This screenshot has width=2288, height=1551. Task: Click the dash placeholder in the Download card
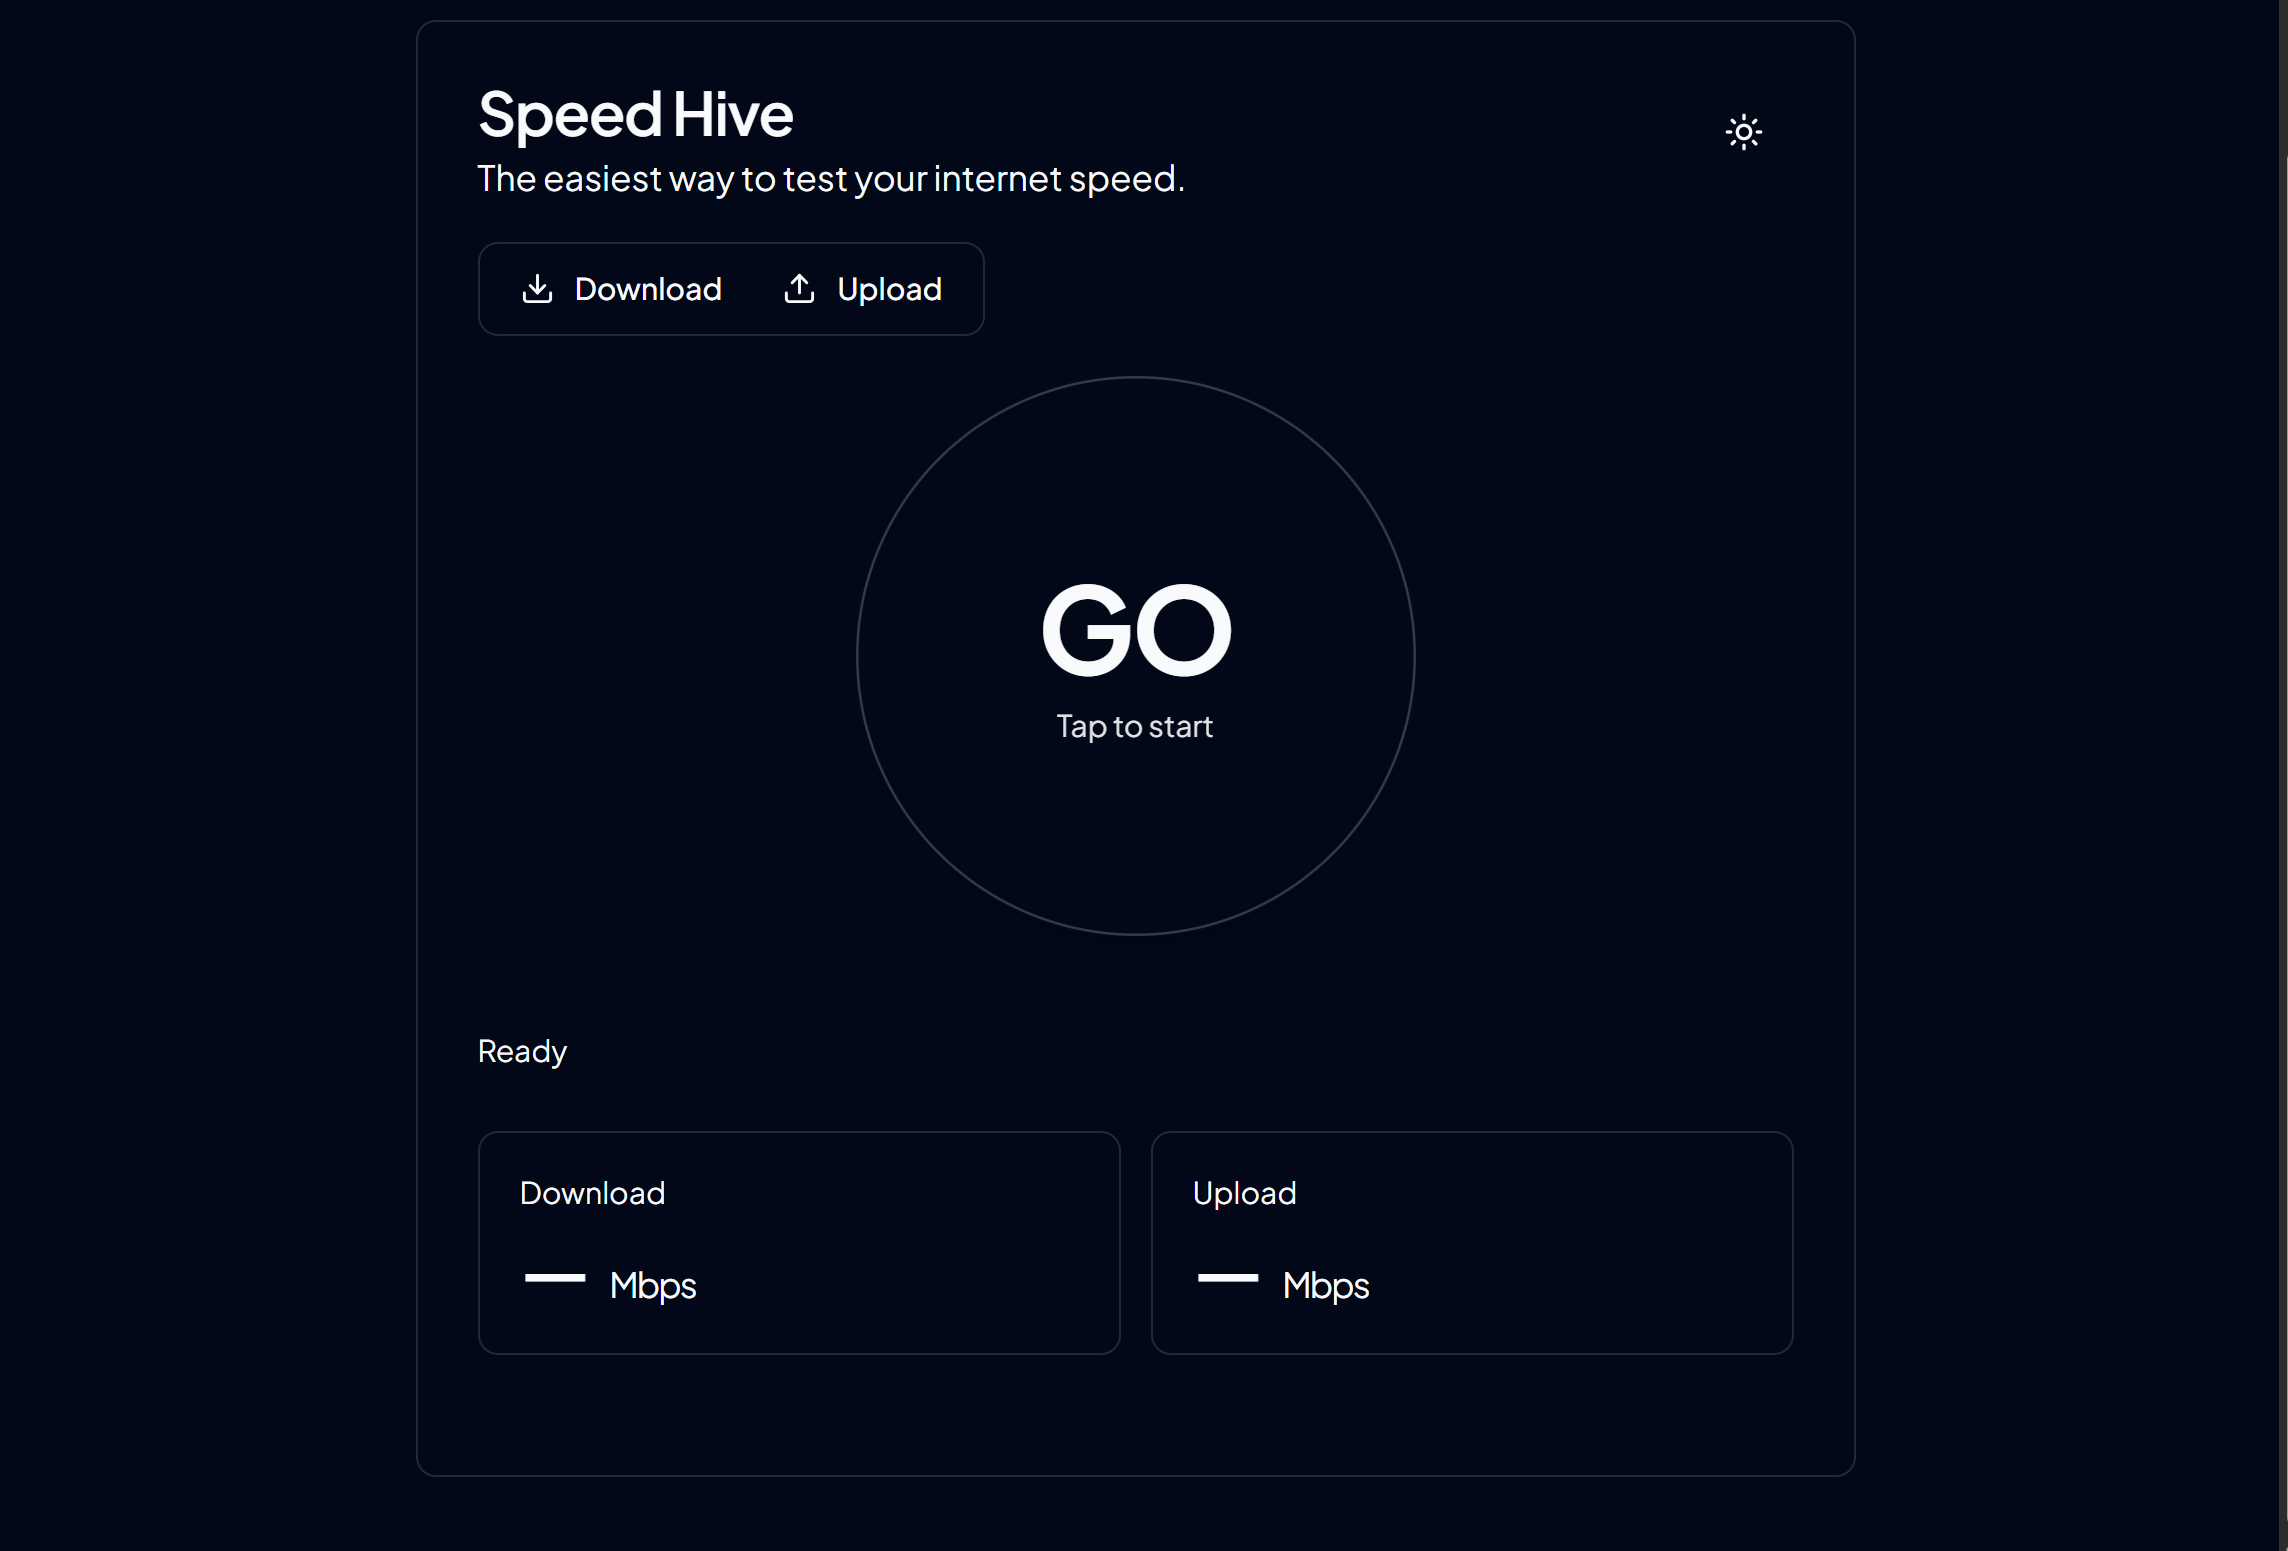tap(555, 1278)
